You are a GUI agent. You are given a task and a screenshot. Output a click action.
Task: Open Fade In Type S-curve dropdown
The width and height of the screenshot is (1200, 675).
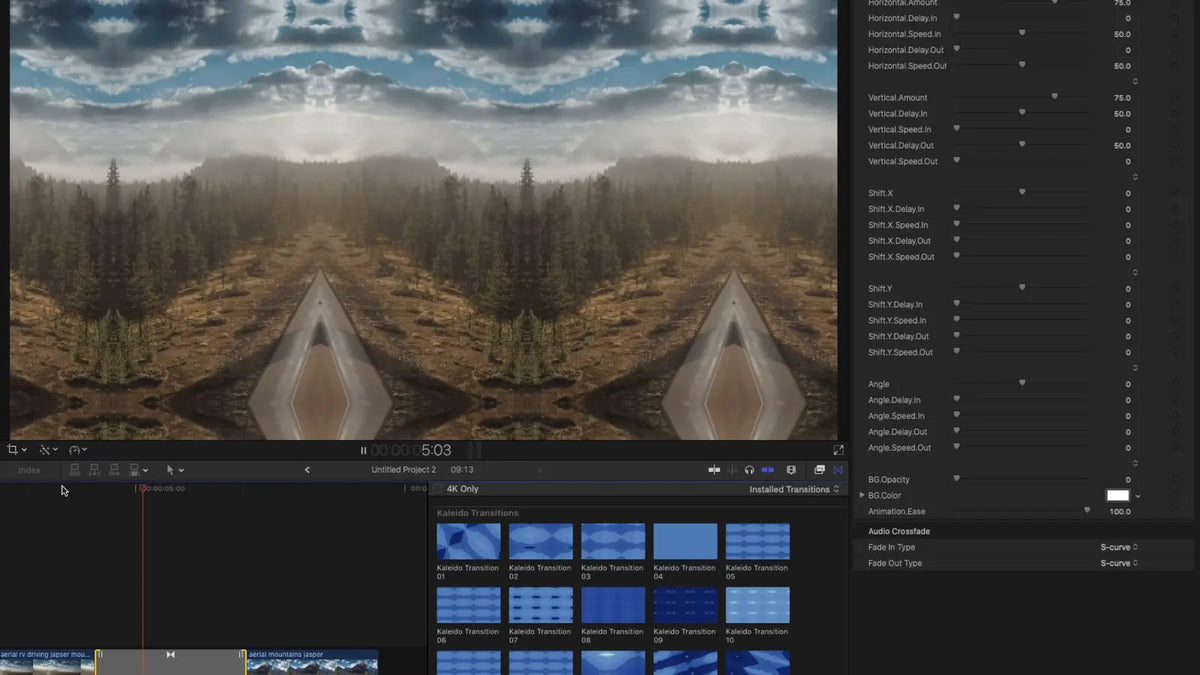click(x=1119, y=547)
